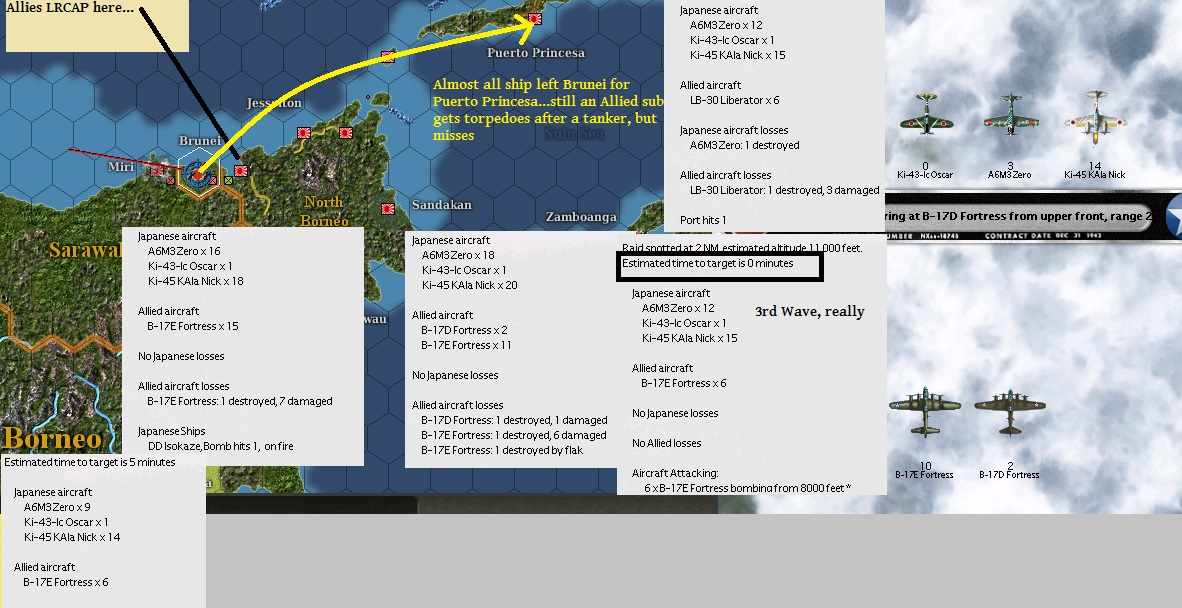Click the count '10' above B-17E Fortress label
The image size is (1182, 608).
tap(926, 466)
